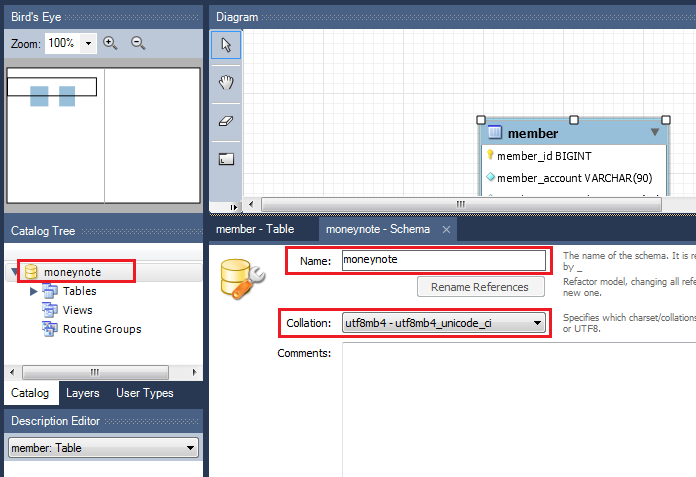Select the eraser tool
The image size is (696, 477).
pos(226,120)
